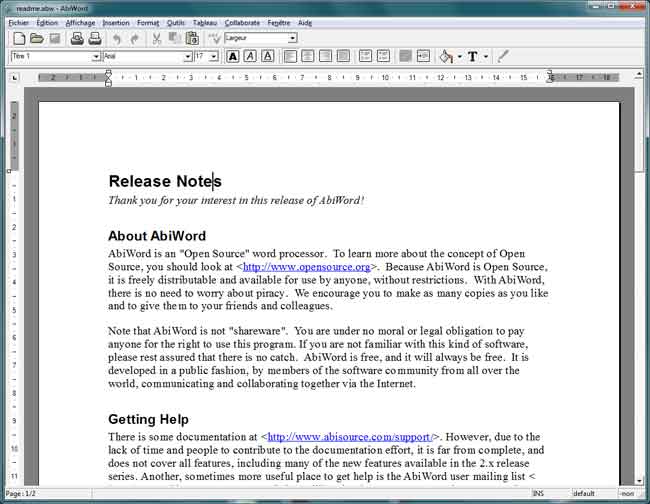This screenshot has width=650, height=504.
Task: Toggle underline formatting
Action: click(268, 56)
